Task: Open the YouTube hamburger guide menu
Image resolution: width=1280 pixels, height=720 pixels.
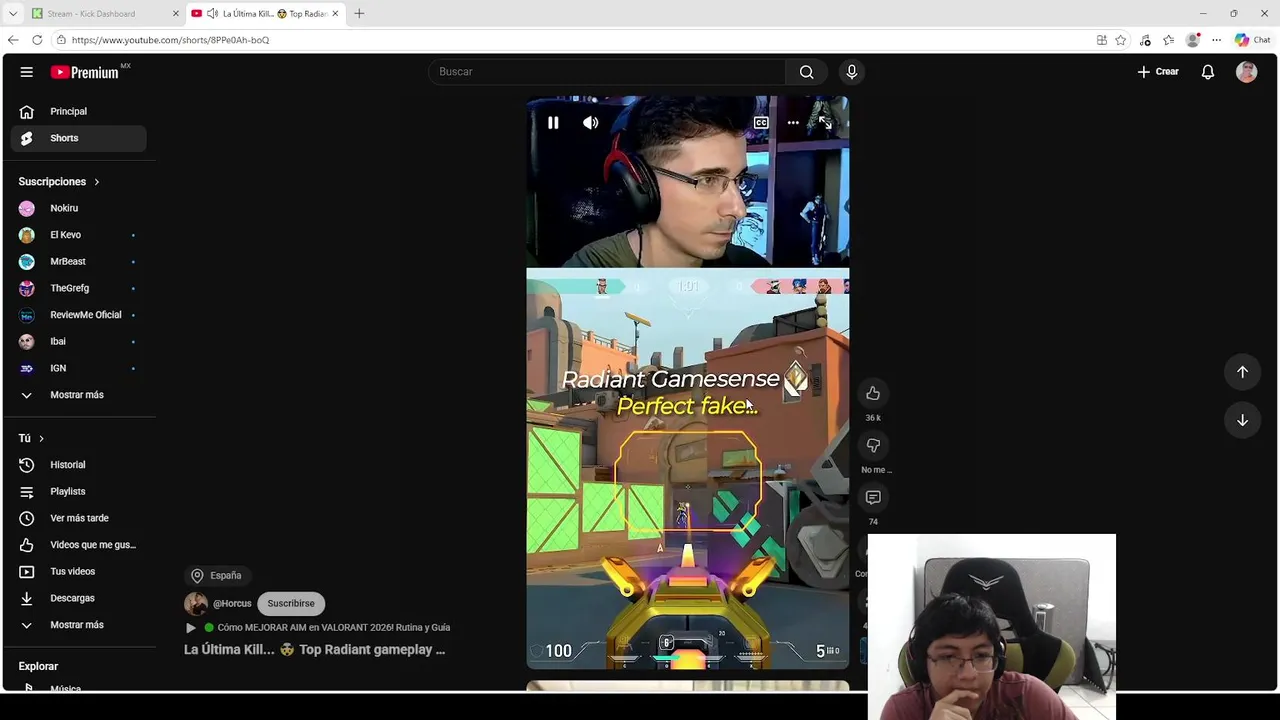Action: coord(27,72)
